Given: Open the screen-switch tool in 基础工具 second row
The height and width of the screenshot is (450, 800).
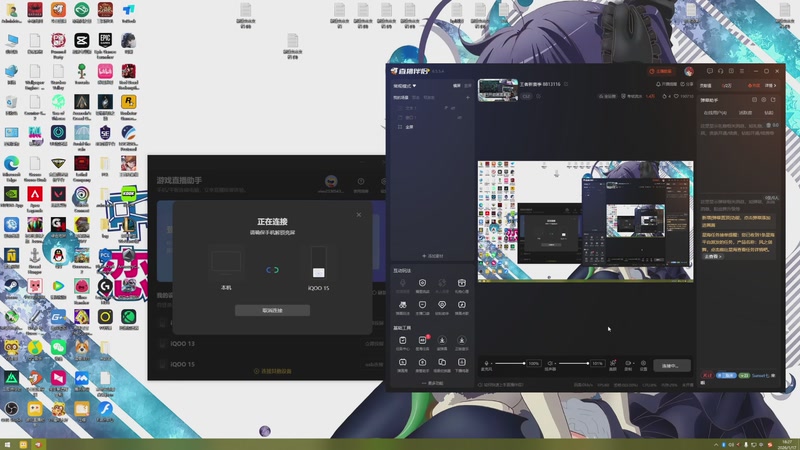Looking at the screenshot, I should 442,365.
